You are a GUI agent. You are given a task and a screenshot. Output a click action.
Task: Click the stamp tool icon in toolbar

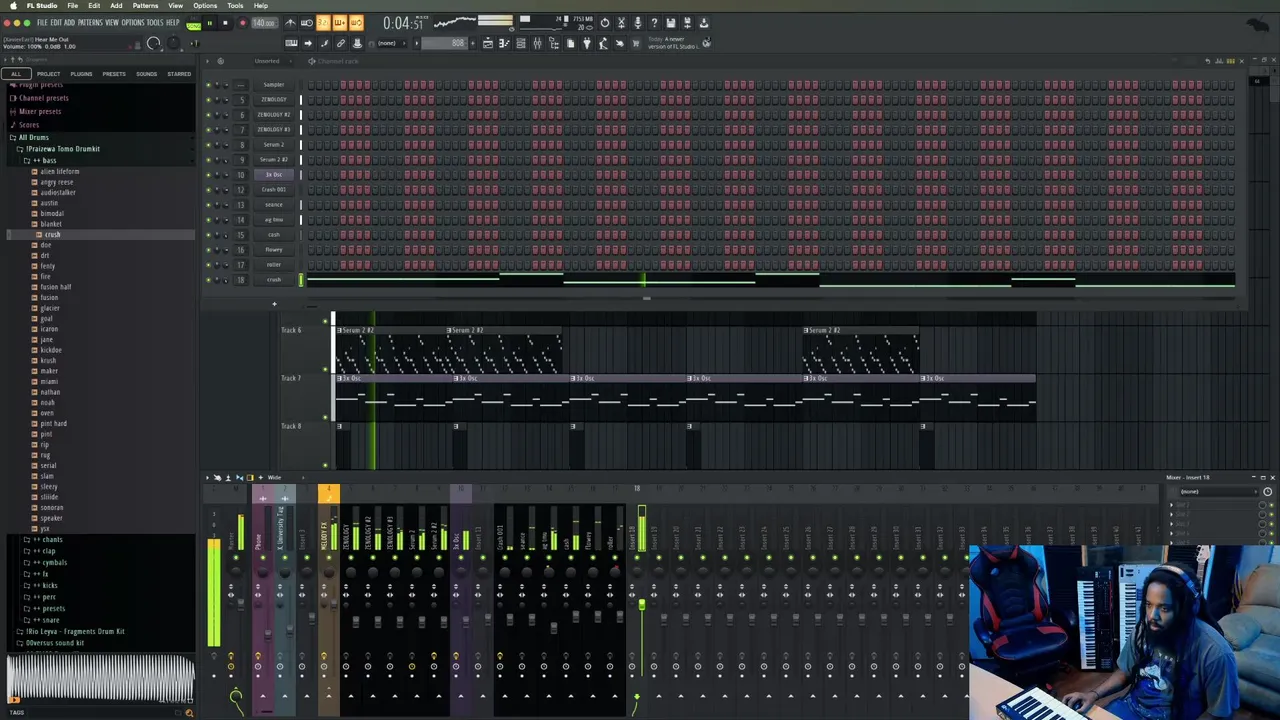coord(357,43)
